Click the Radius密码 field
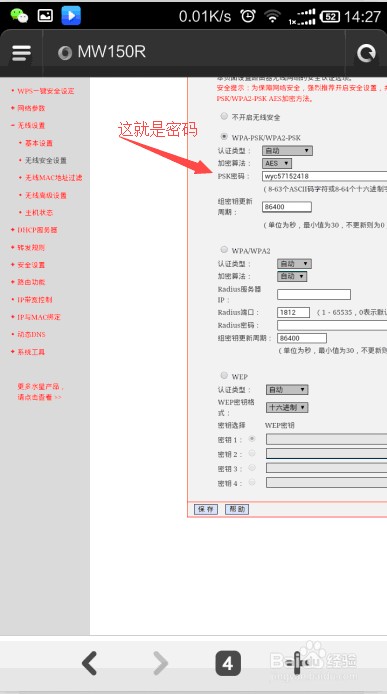This screenshot has height=694, width=387. click(x=332, y=325)
